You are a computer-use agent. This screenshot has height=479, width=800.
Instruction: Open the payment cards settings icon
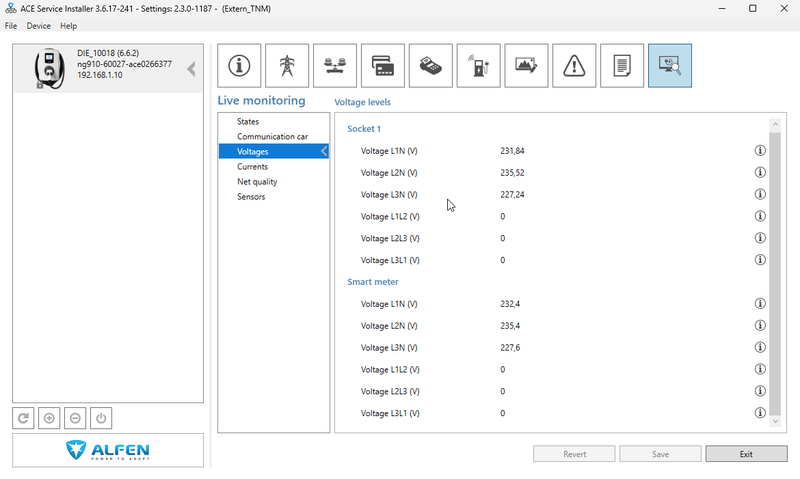(383, 66)
